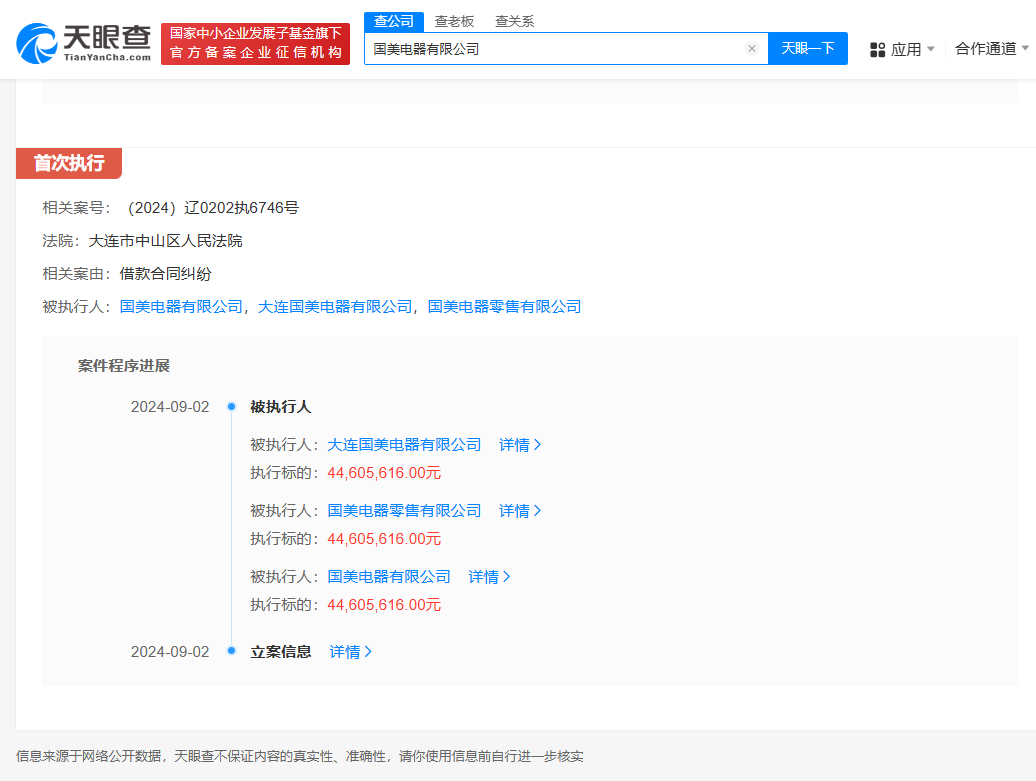1036x781 pixels.
Task: Select the 查公司 tab
Action: tap(393, 20)
